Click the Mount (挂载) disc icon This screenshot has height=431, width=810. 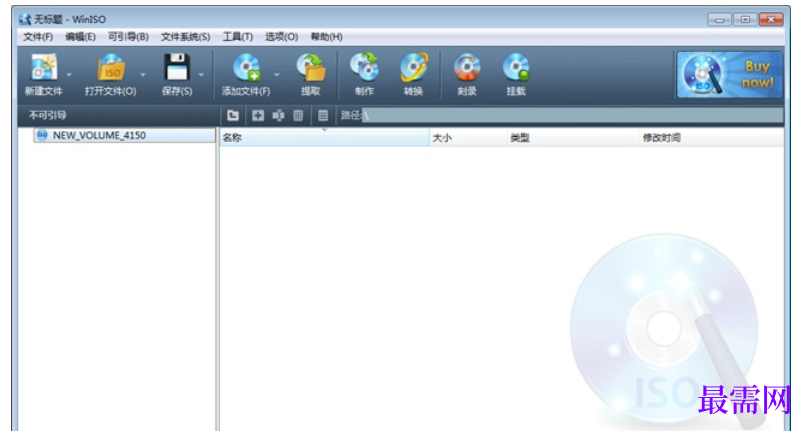pos(516,68)
